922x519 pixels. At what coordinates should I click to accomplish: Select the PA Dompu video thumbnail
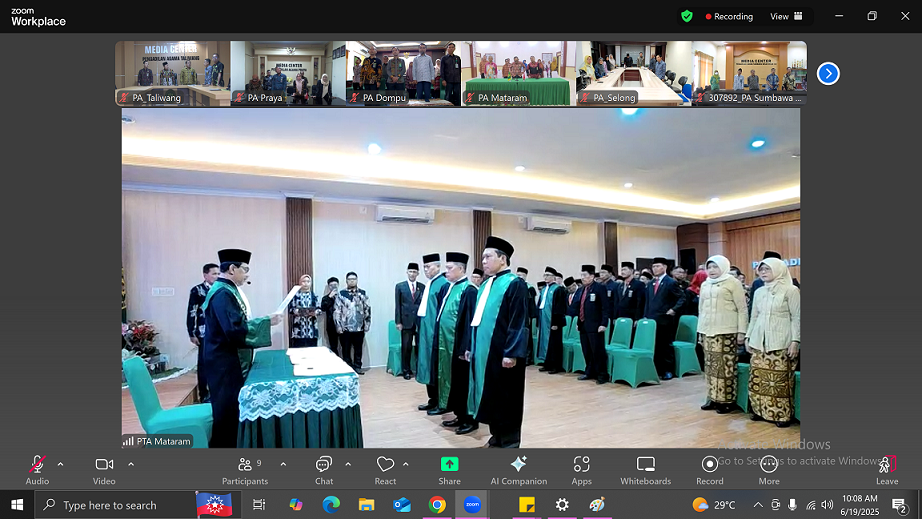(403, 73)
